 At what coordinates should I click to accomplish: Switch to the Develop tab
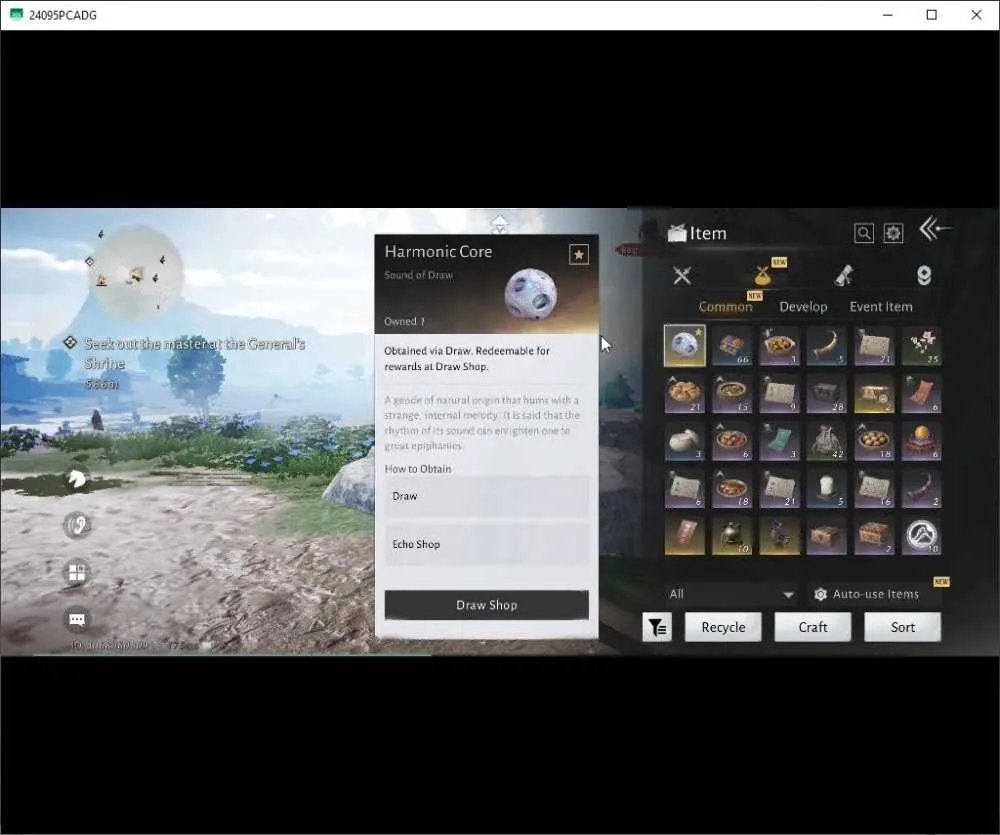tap(803, 307)
